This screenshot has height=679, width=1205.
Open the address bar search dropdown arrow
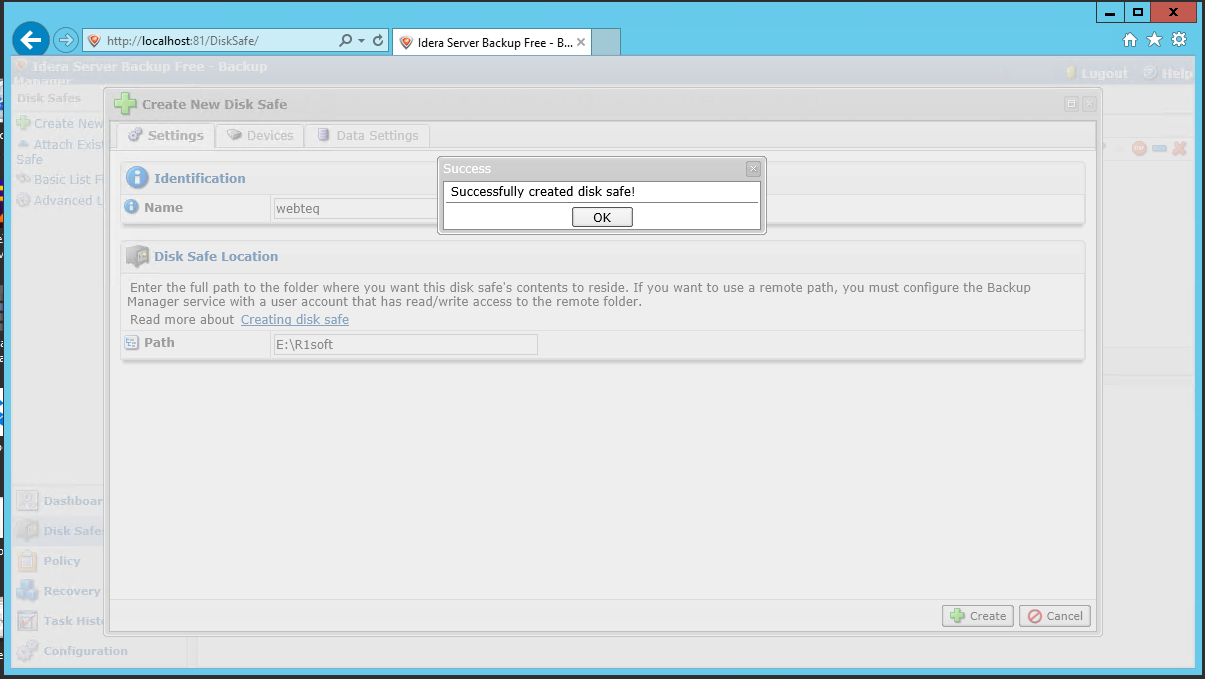pyautogui.click(x=361, y=41)
